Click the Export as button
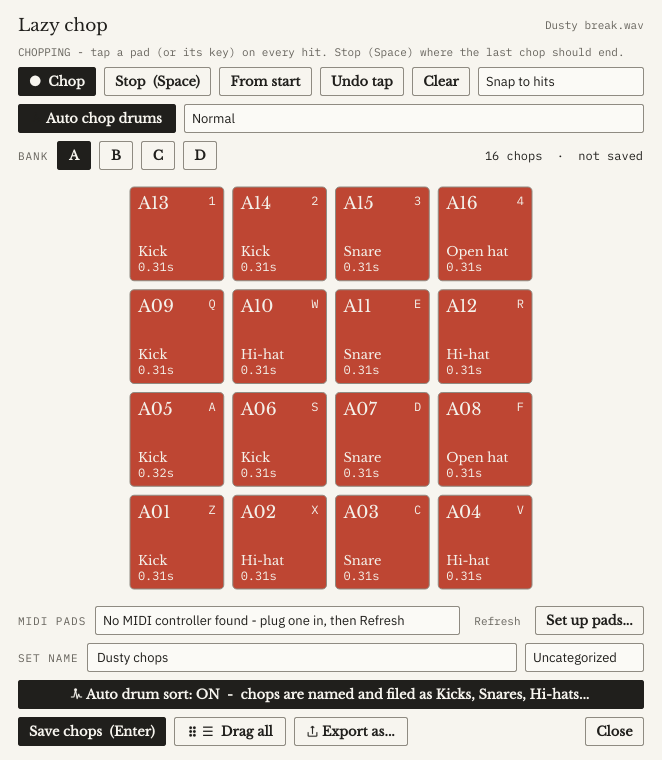662x760 pixels. pyautogui.click(x=351, y=731)
